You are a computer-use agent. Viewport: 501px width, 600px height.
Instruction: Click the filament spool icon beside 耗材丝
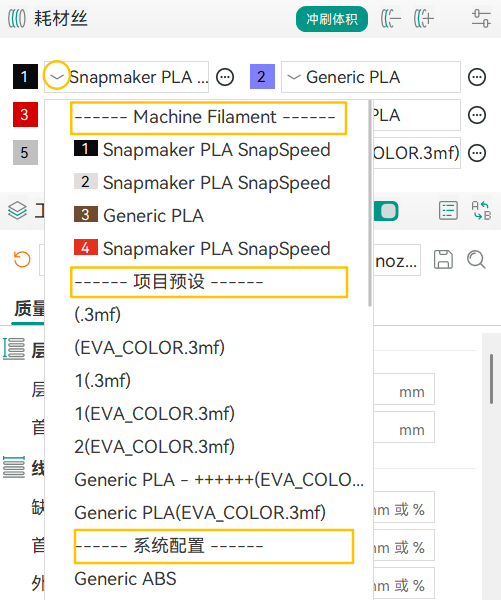coord(17,18)
